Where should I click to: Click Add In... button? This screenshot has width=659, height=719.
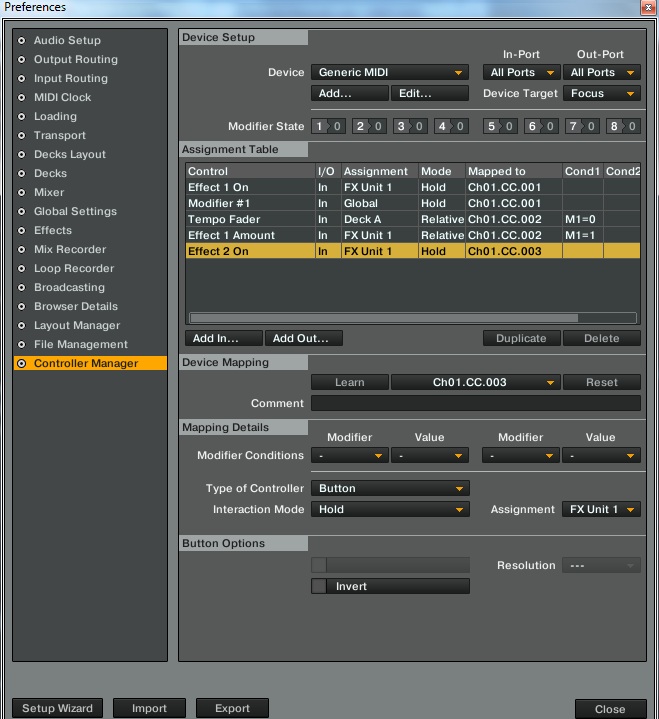224,338
